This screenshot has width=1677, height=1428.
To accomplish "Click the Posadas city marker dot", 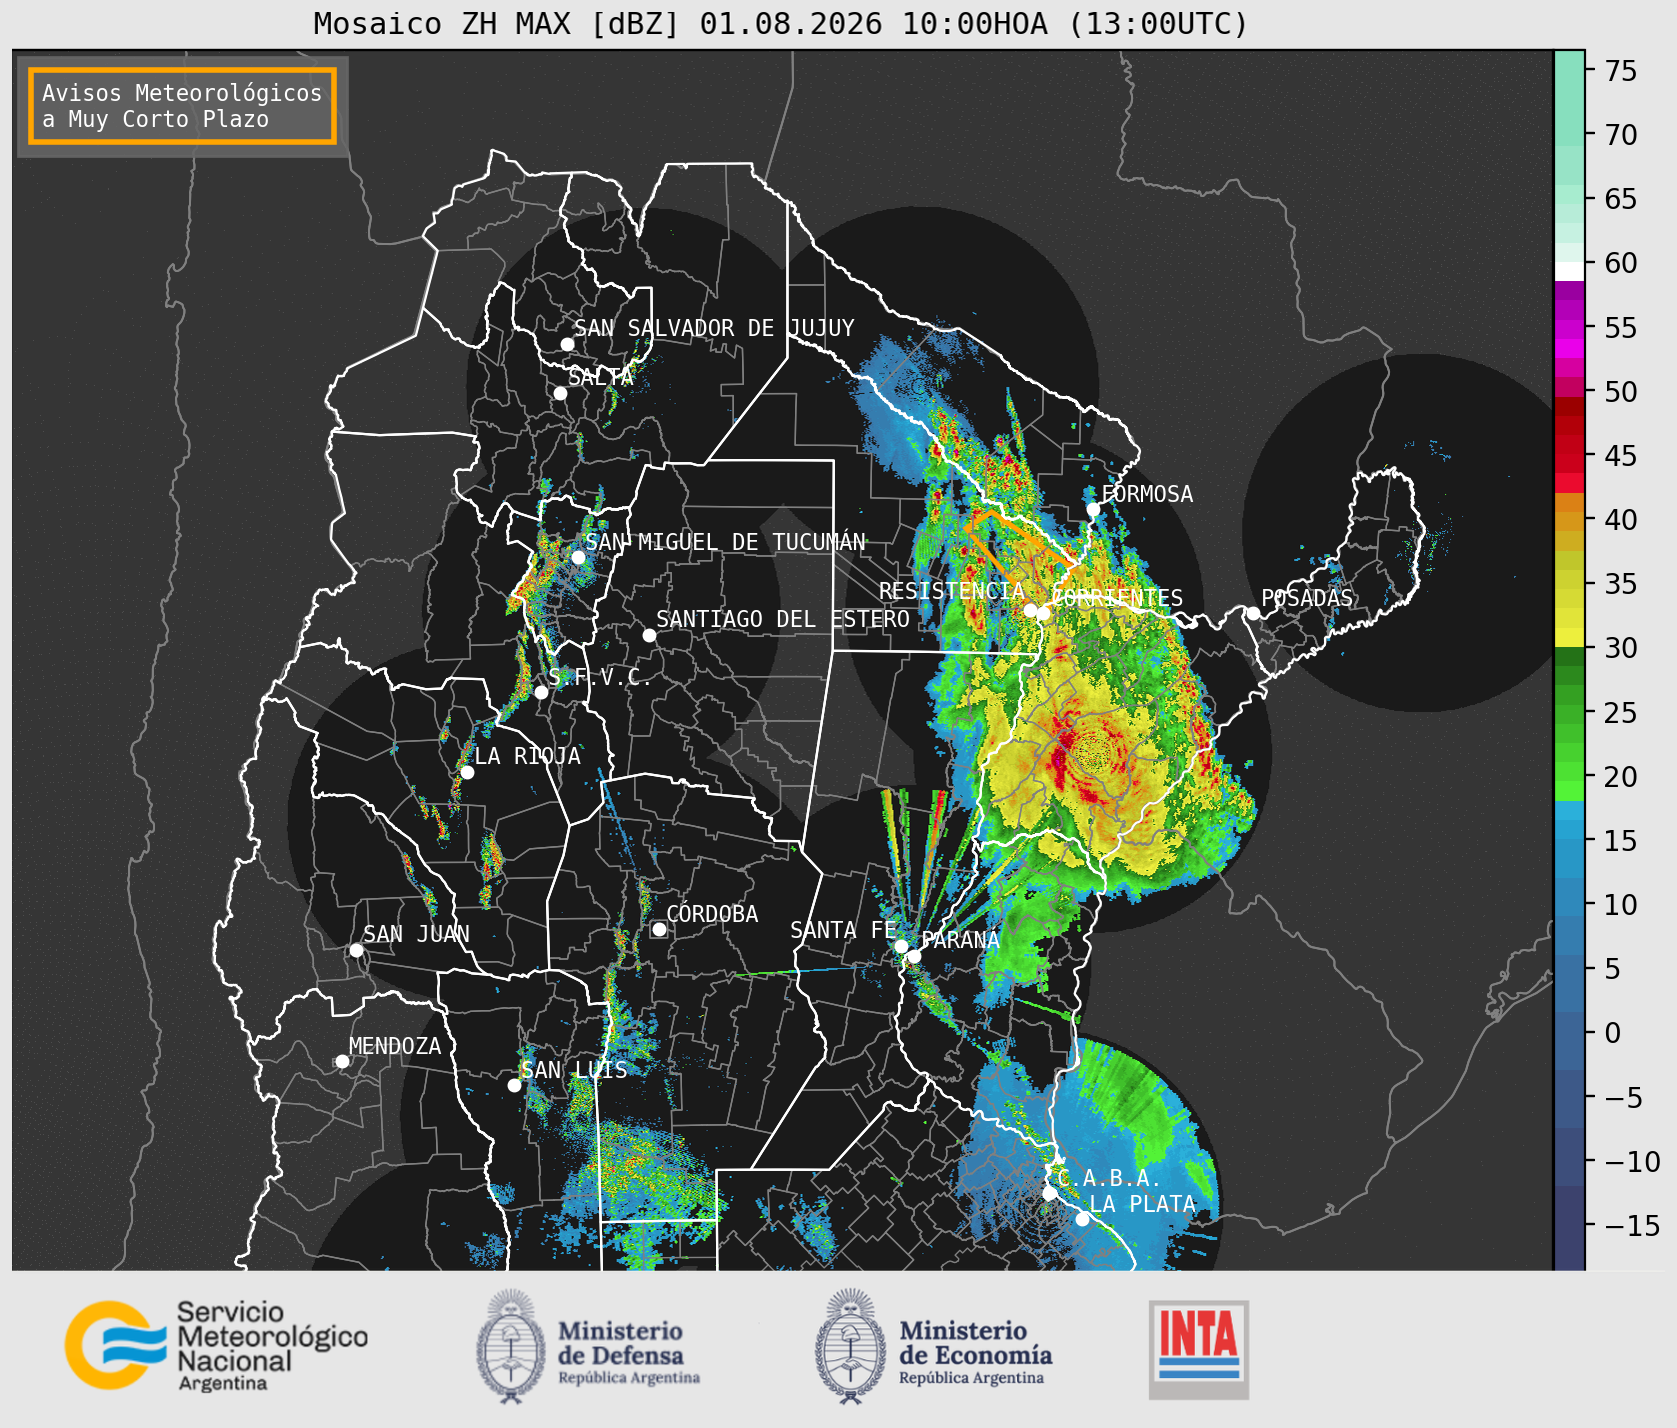I will 1253,613.
